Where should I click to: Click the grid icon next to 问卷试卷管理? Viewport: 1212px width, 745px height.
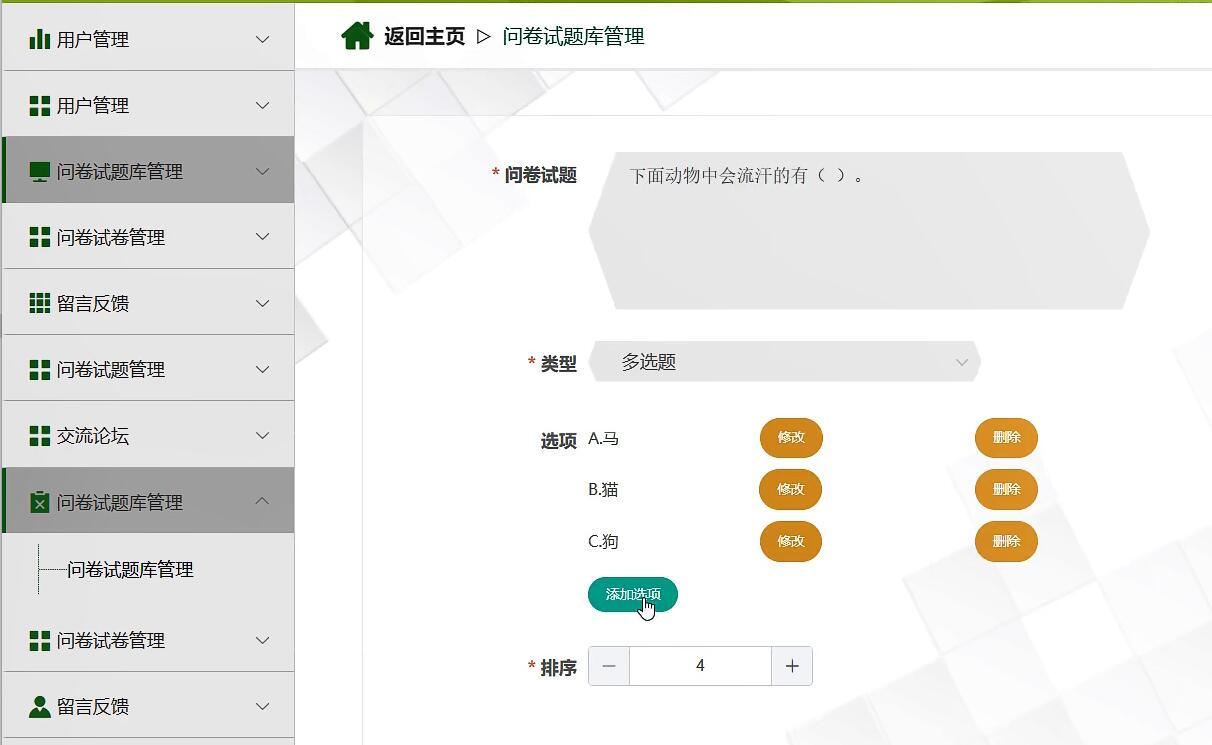39,236
